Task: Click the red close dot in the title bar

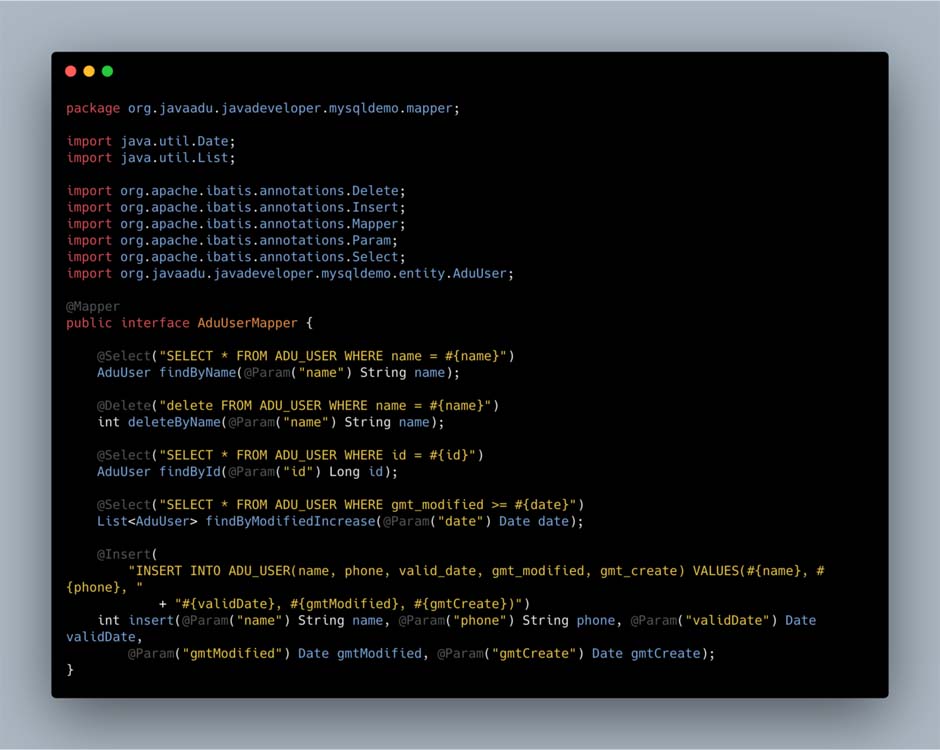Action: point(70,71)
